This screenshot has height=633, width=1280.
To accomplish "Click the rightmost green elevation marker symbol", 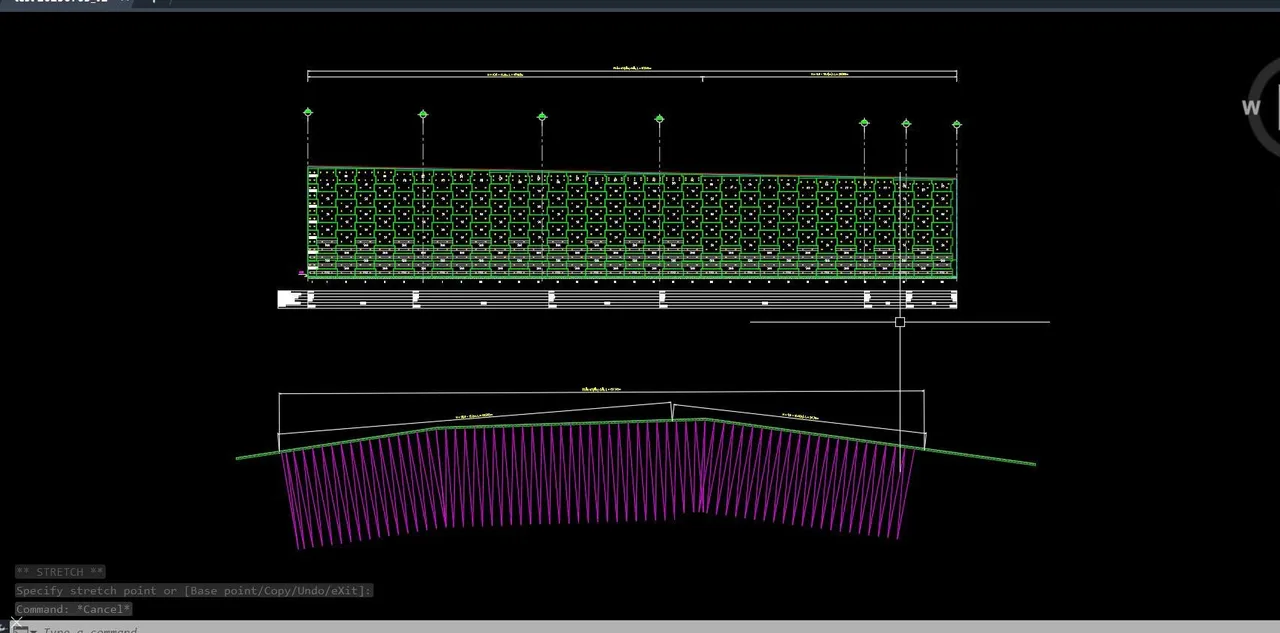I will pyautogui.click(x=956, y=125).
